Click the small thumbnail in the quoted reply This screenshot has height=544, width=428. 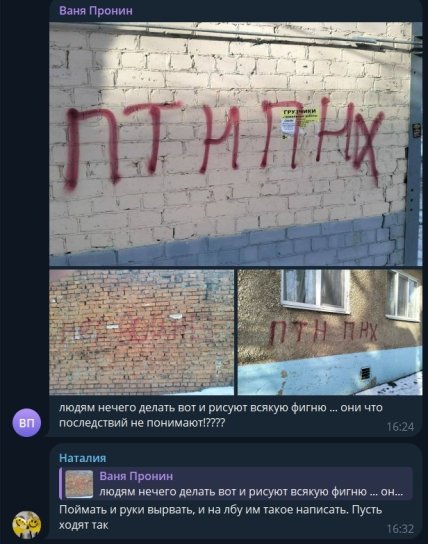79,484
